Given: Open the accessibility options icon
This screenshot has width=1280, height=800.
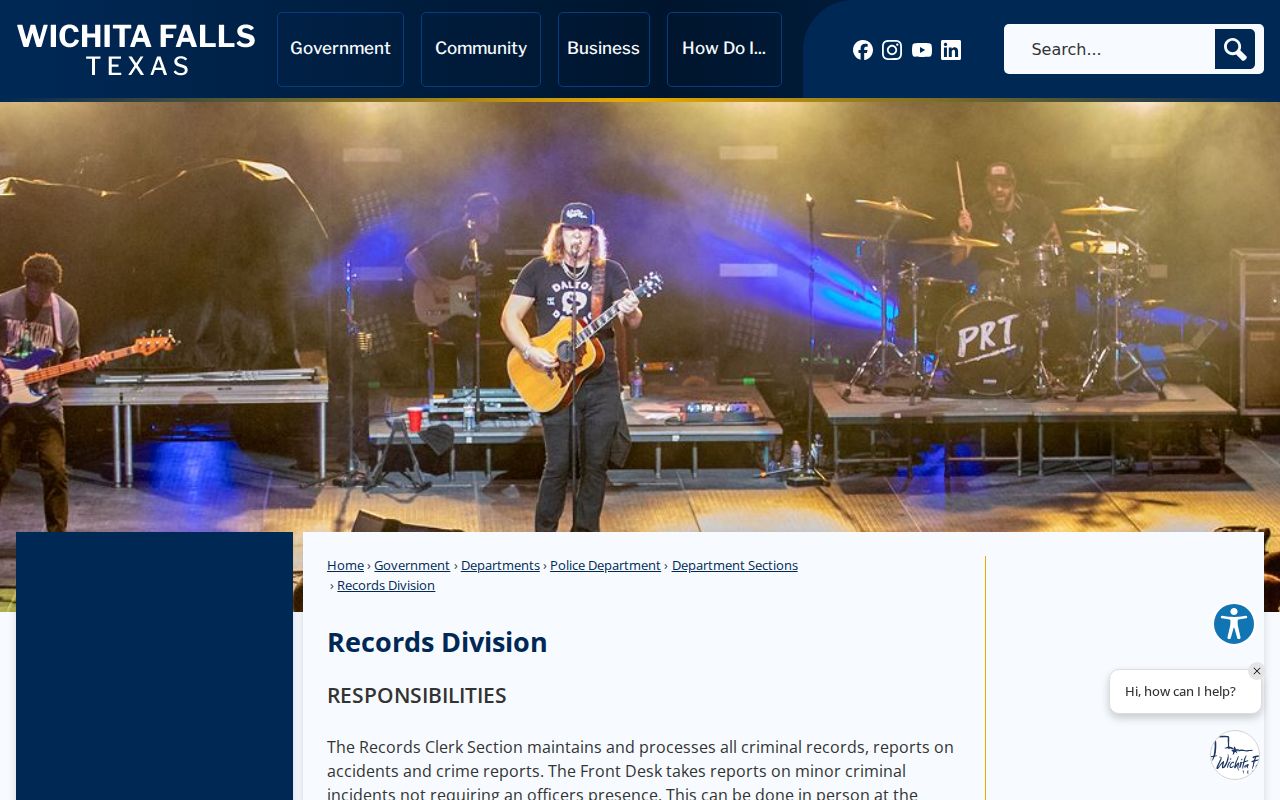Looking at the screenshot, I should [x=1234, y=624].
